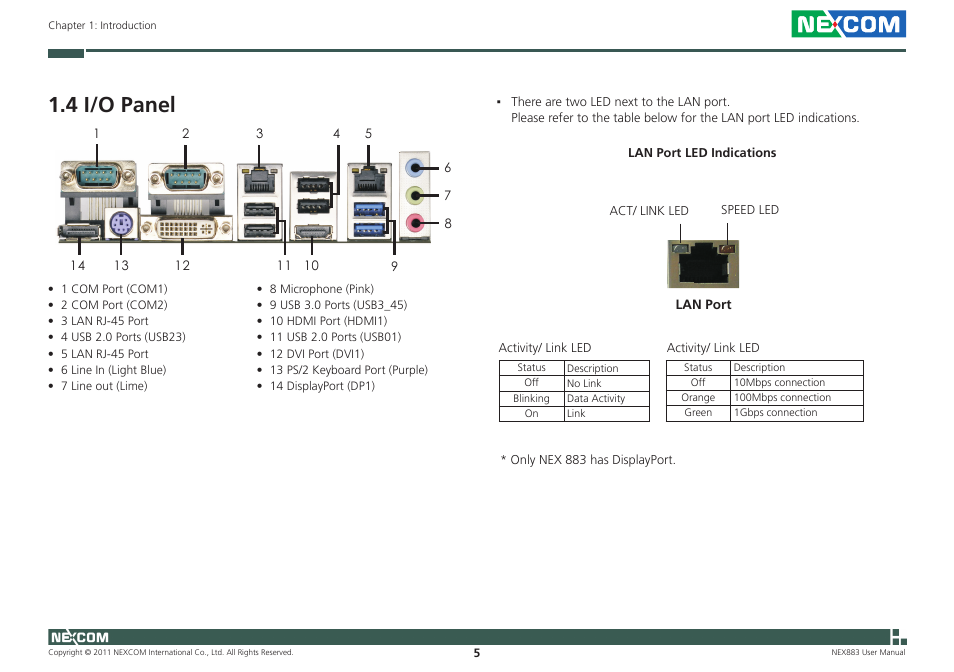The height and width of the screenshot is (672, 954).
Task: Click the '1.4 I/O Panel' heading
Action: (x=112, y=105)
